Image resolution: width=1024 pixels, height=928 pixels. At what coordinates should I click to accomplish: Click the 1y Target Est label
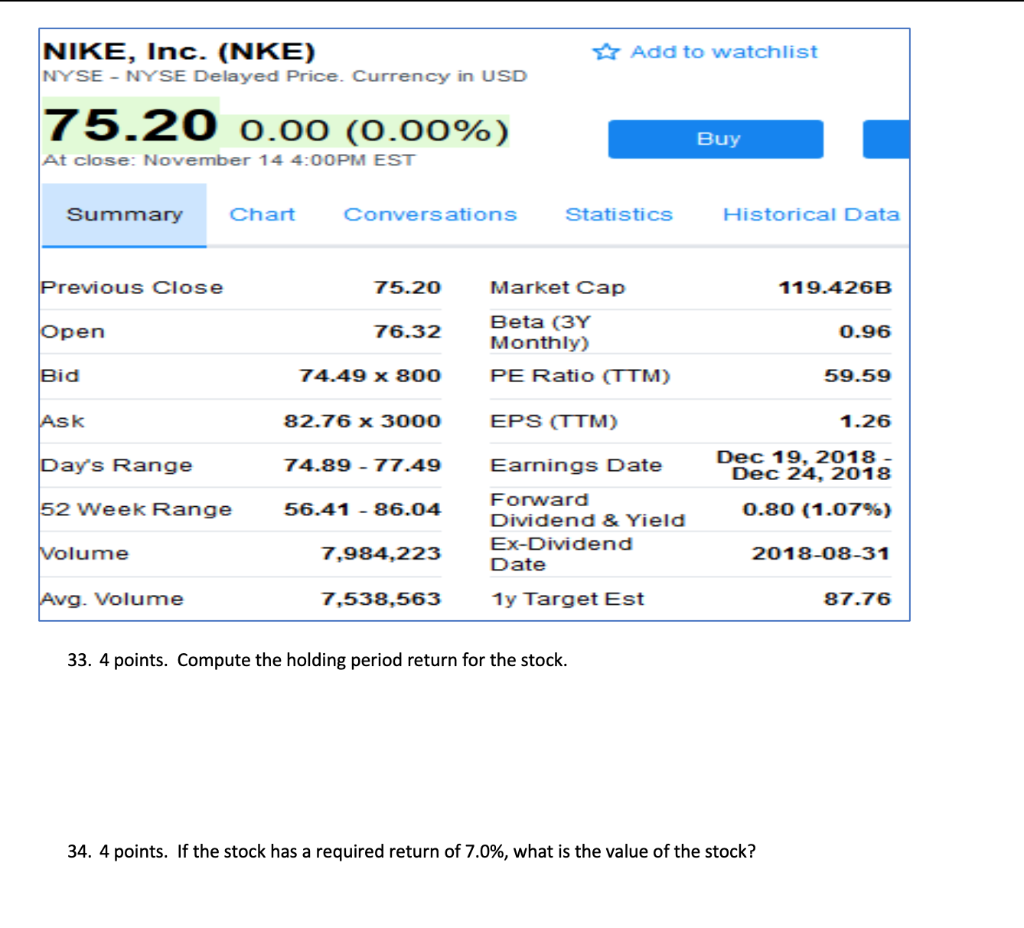point(568,599)
